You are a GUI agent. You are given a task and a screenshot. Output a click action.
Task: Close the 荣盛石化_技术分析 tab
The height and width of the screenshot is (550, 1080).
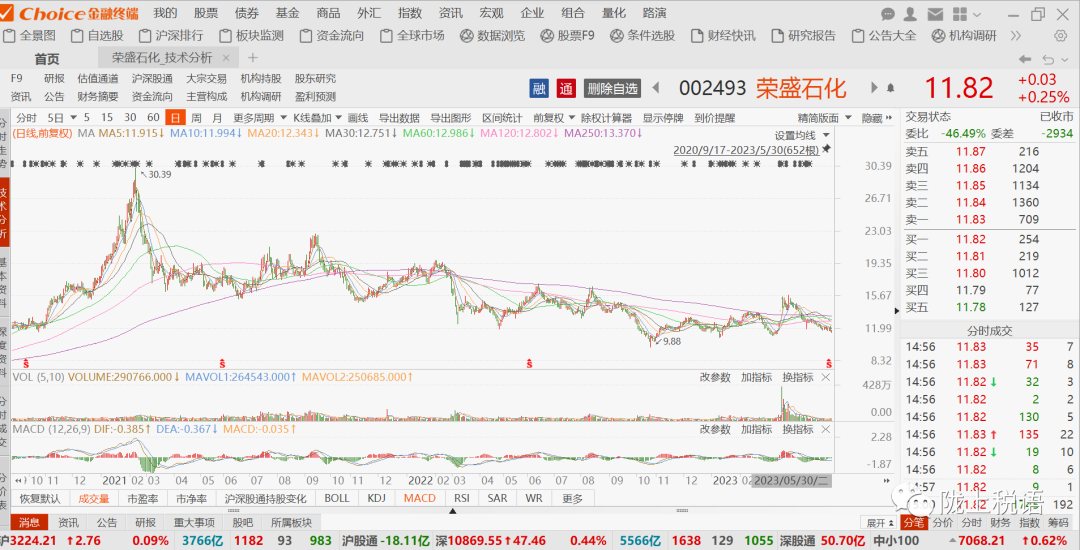point(225,59)
